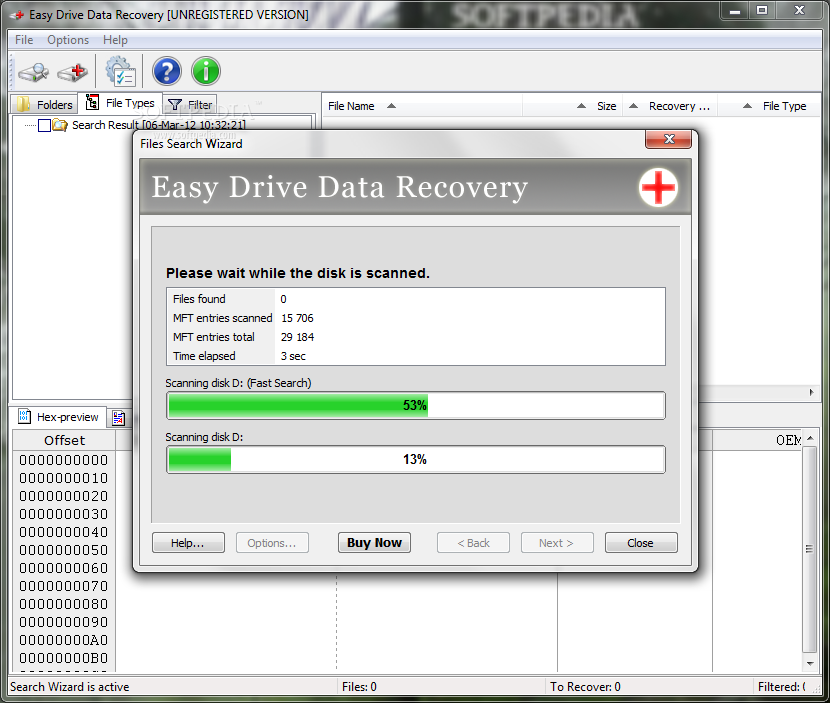Click the search drive toolbar icon
830x703 pixels.
[33, 71]
